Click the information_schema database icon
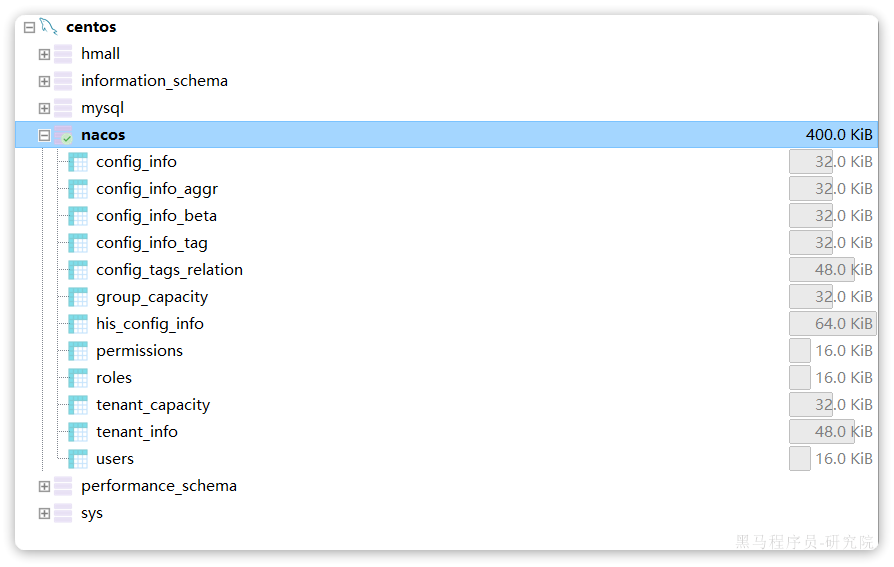The height and width of the screenshot is (567, 894). coord(63,81)
